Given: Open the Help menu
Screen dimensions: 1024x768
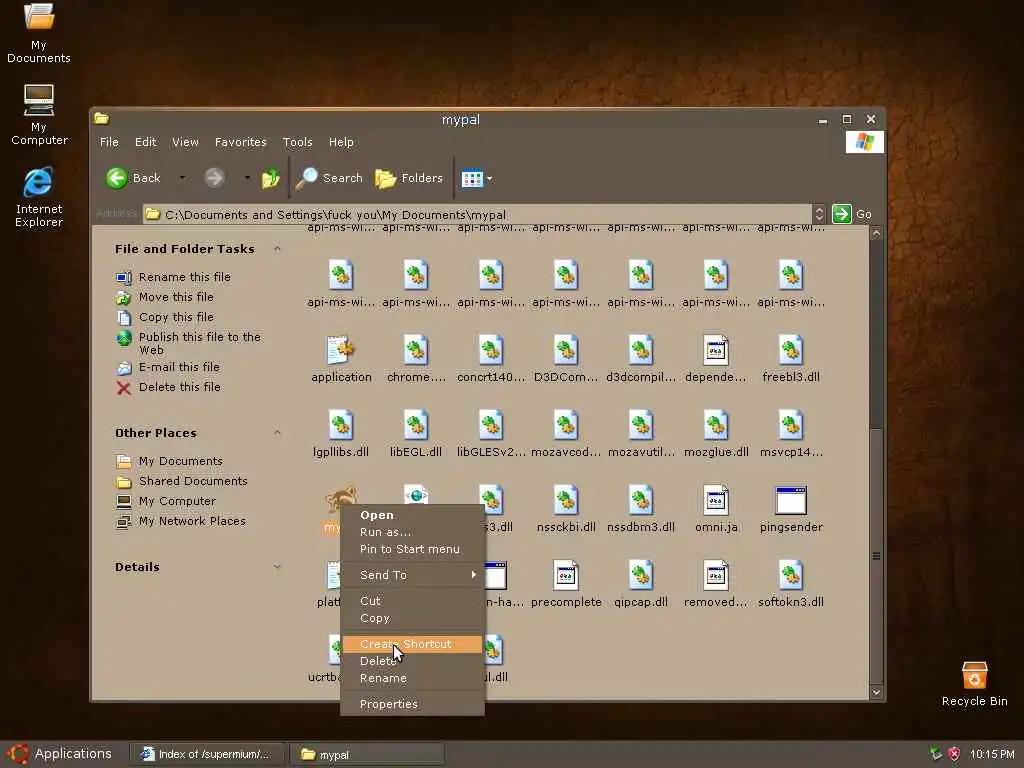Looking at the screenshot, I should coord(341,142).
